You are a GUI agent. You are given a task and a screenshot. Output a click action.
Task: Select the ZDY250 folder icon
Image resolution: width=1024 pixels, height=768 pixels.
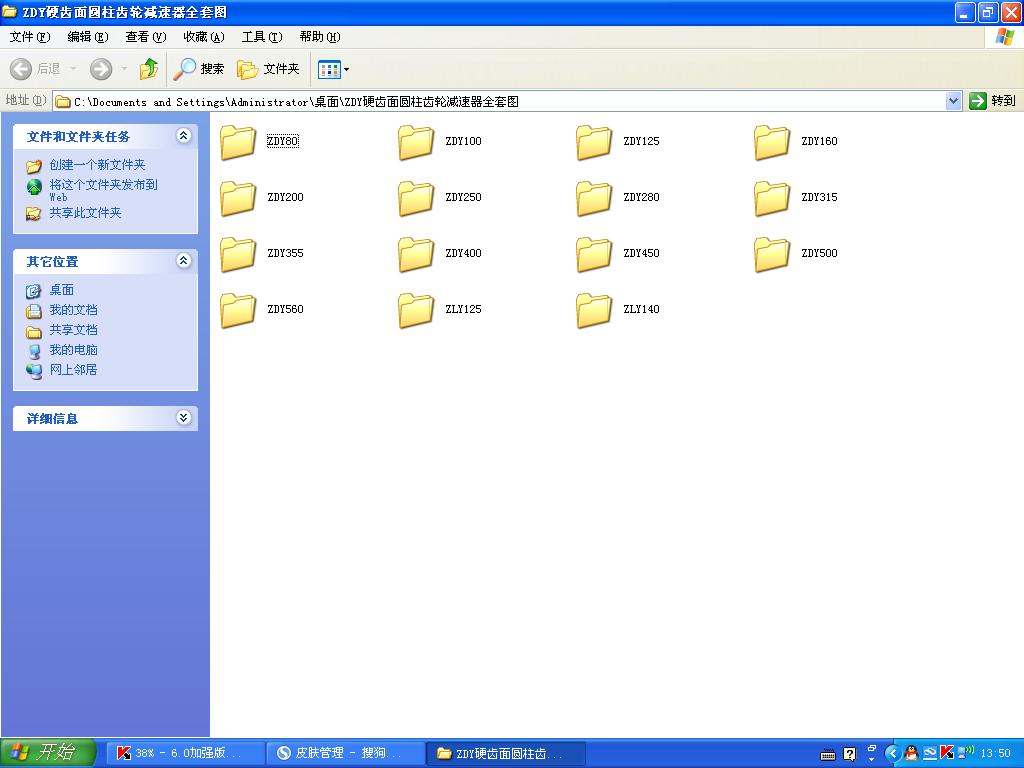(x=416, y=198)
